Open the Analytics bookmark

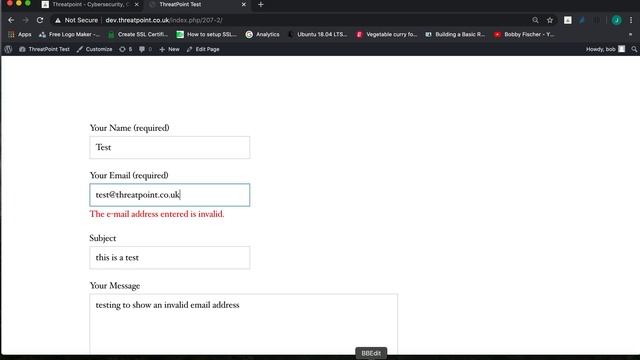[x=262, y=35]
